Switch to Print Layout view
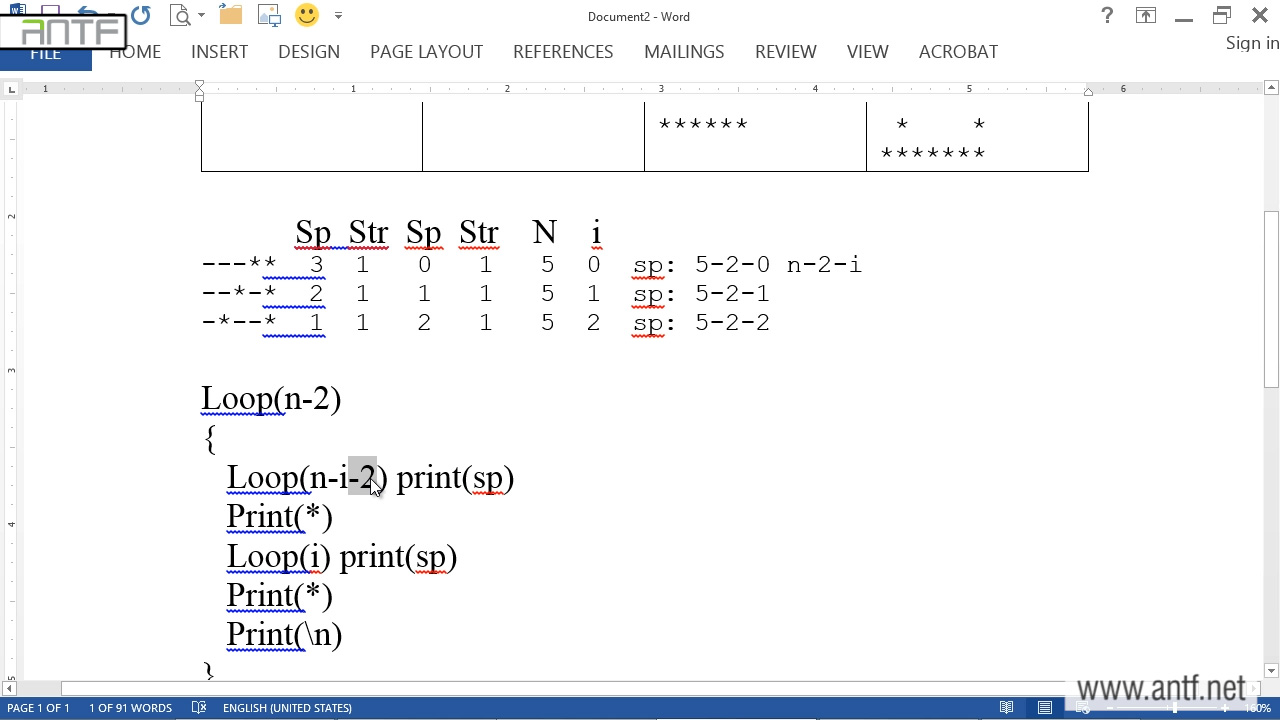The width and height of the screenshot is (1280, 720). click(x=1045, y=708)
